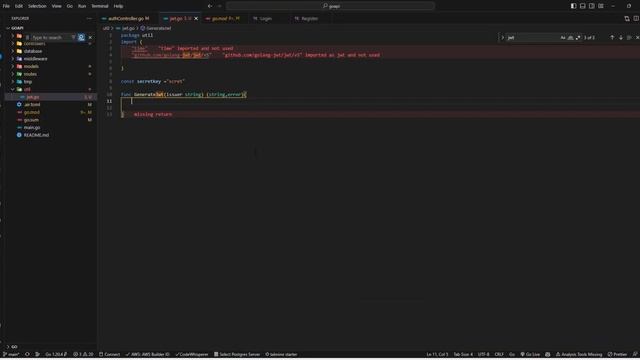
Task: Click AWS Builder ID status item
Action: 147,354
